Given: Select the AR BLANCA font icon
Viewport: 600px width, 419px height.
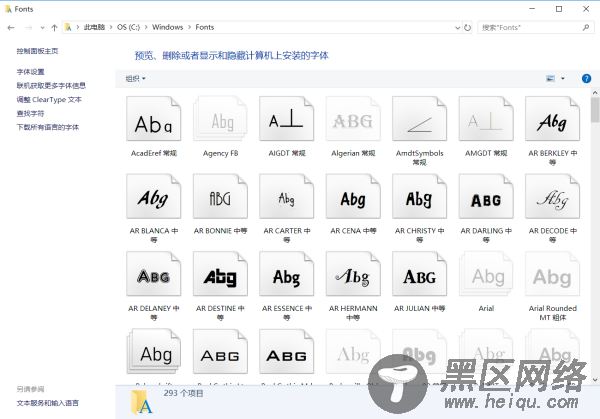Looking at the screenshot, I should [x=153, y=196].
